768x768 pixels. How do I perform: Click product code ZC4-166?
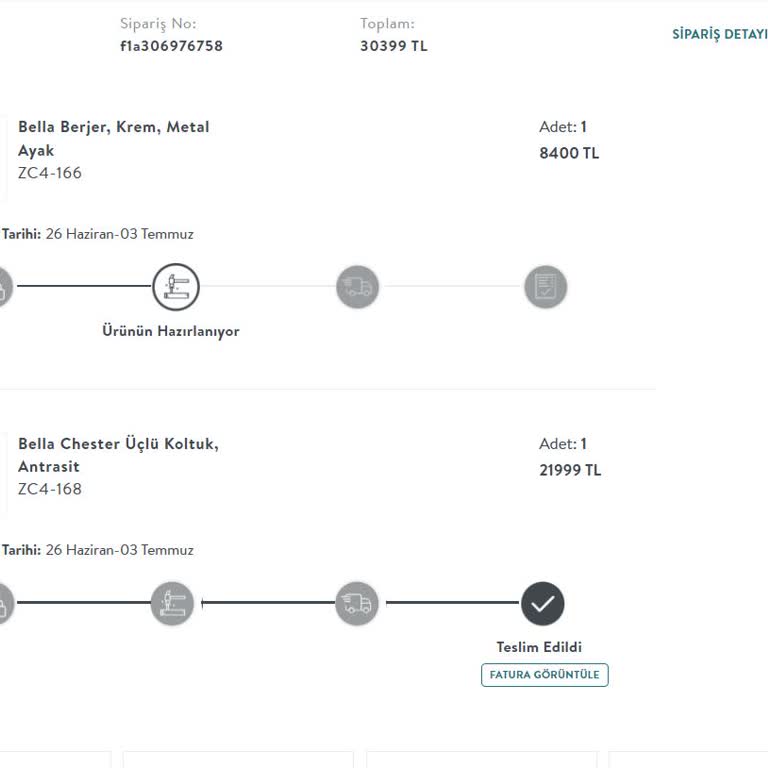[x=50, y=173]
